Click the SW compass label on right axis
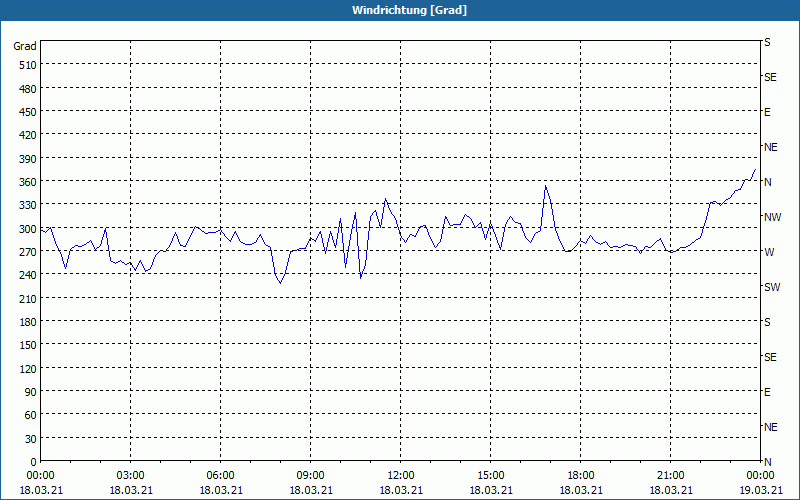This screenshot has width=800, height=500. pos(772,287)
